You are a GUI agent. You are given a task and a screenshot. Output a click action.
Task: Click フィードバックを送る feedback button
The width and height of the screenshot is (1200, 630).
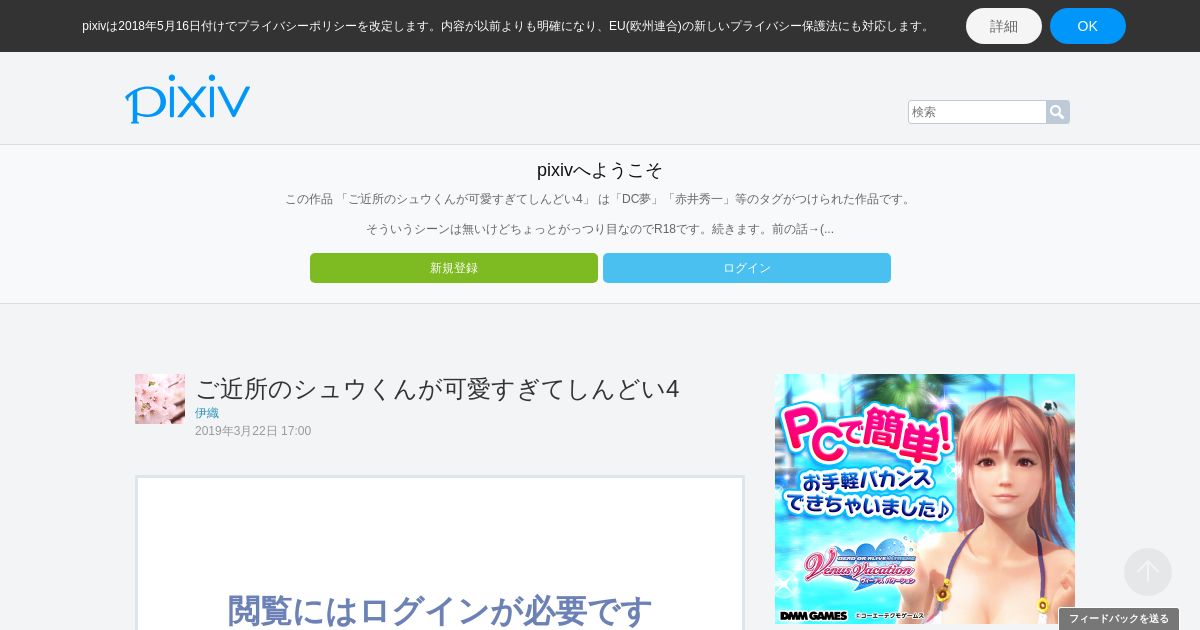[1119, 619]
